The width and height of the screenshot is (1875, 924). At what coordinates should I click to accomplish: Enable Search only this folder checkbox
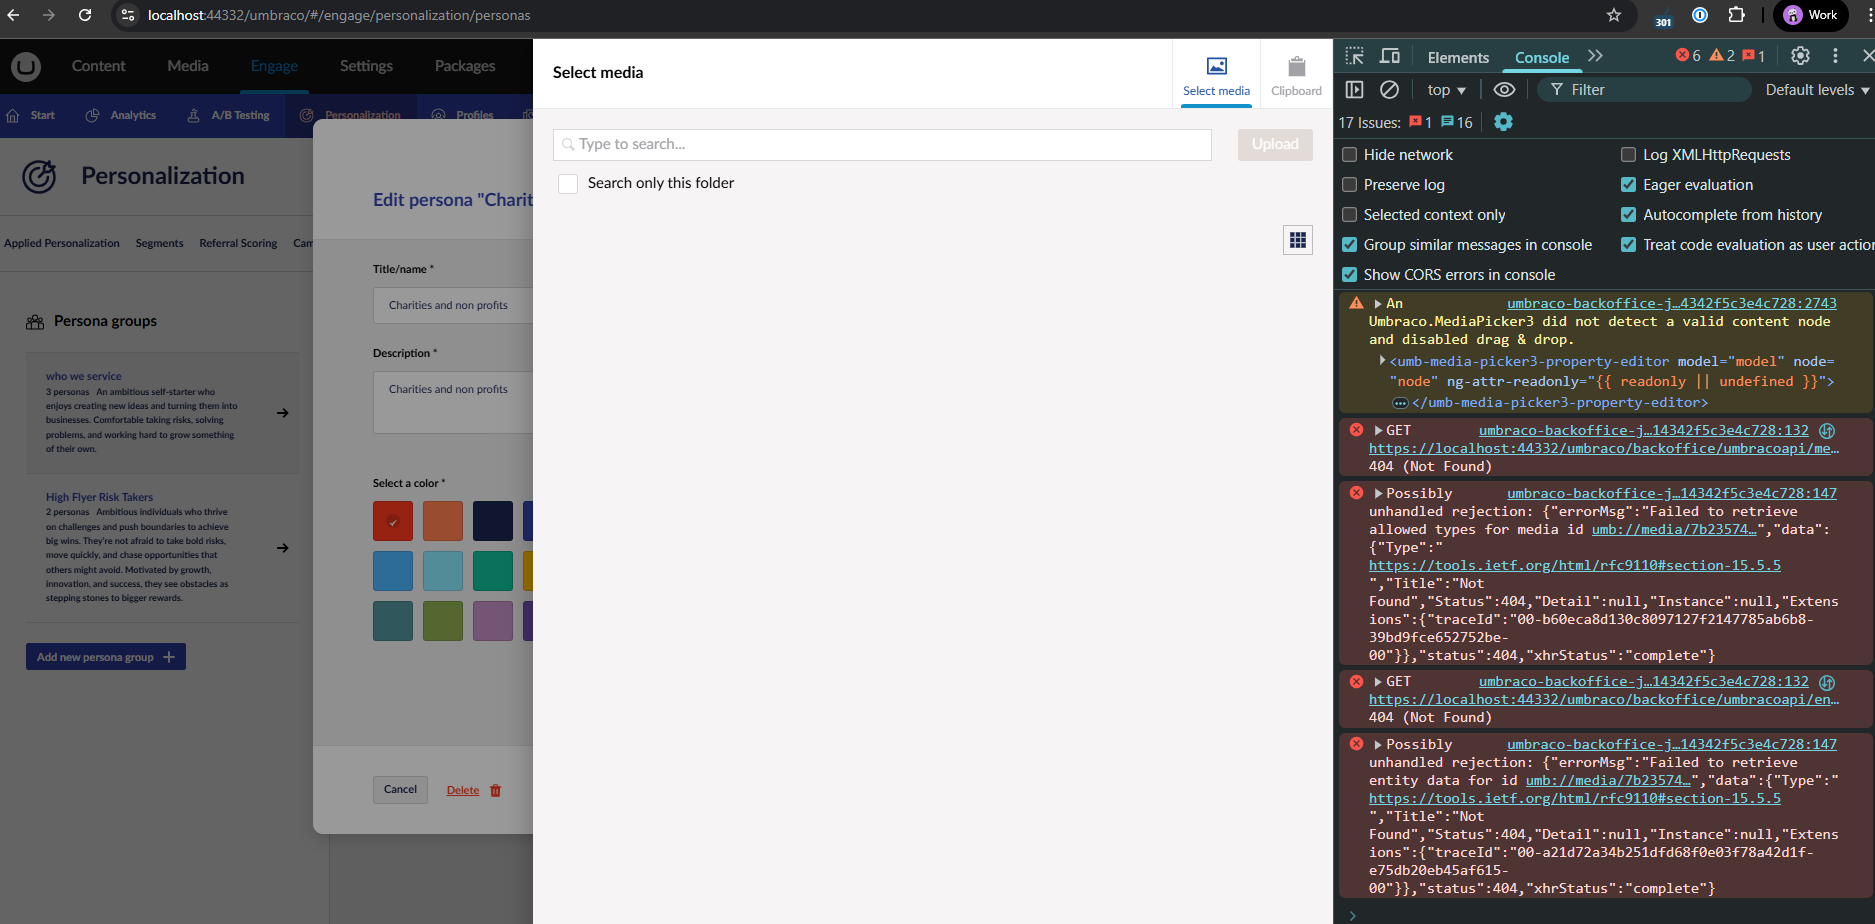click(x=568, y=184)
